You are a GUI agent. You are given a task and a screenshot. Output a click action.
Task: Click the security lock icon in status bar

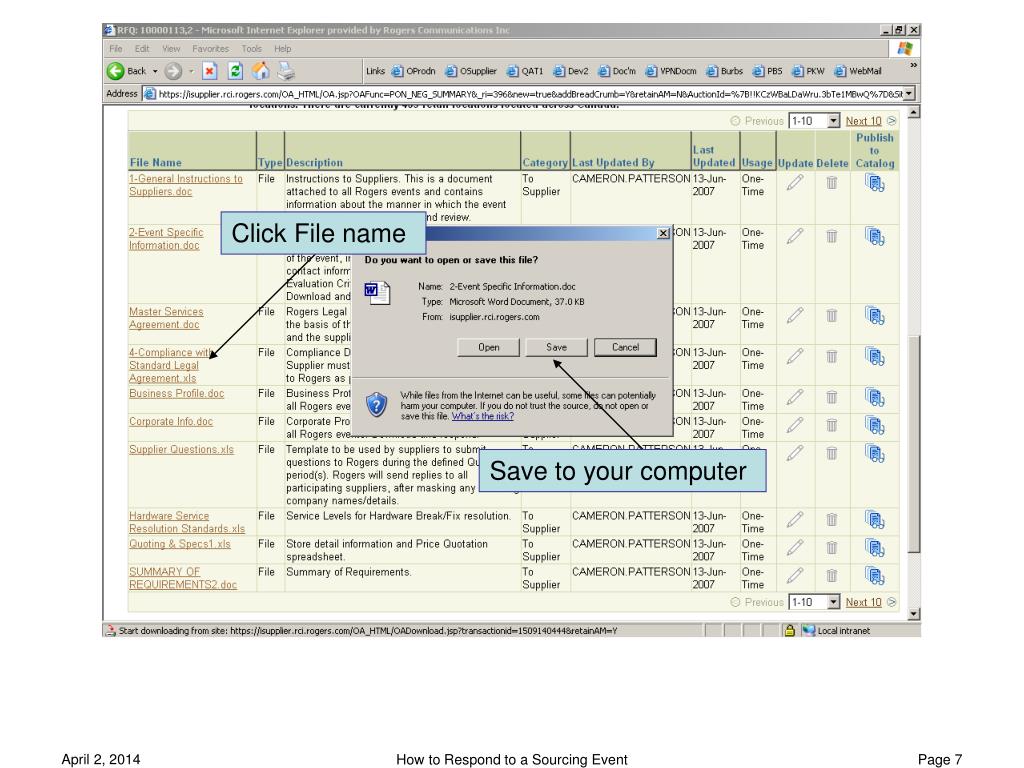tap(789, 631)
